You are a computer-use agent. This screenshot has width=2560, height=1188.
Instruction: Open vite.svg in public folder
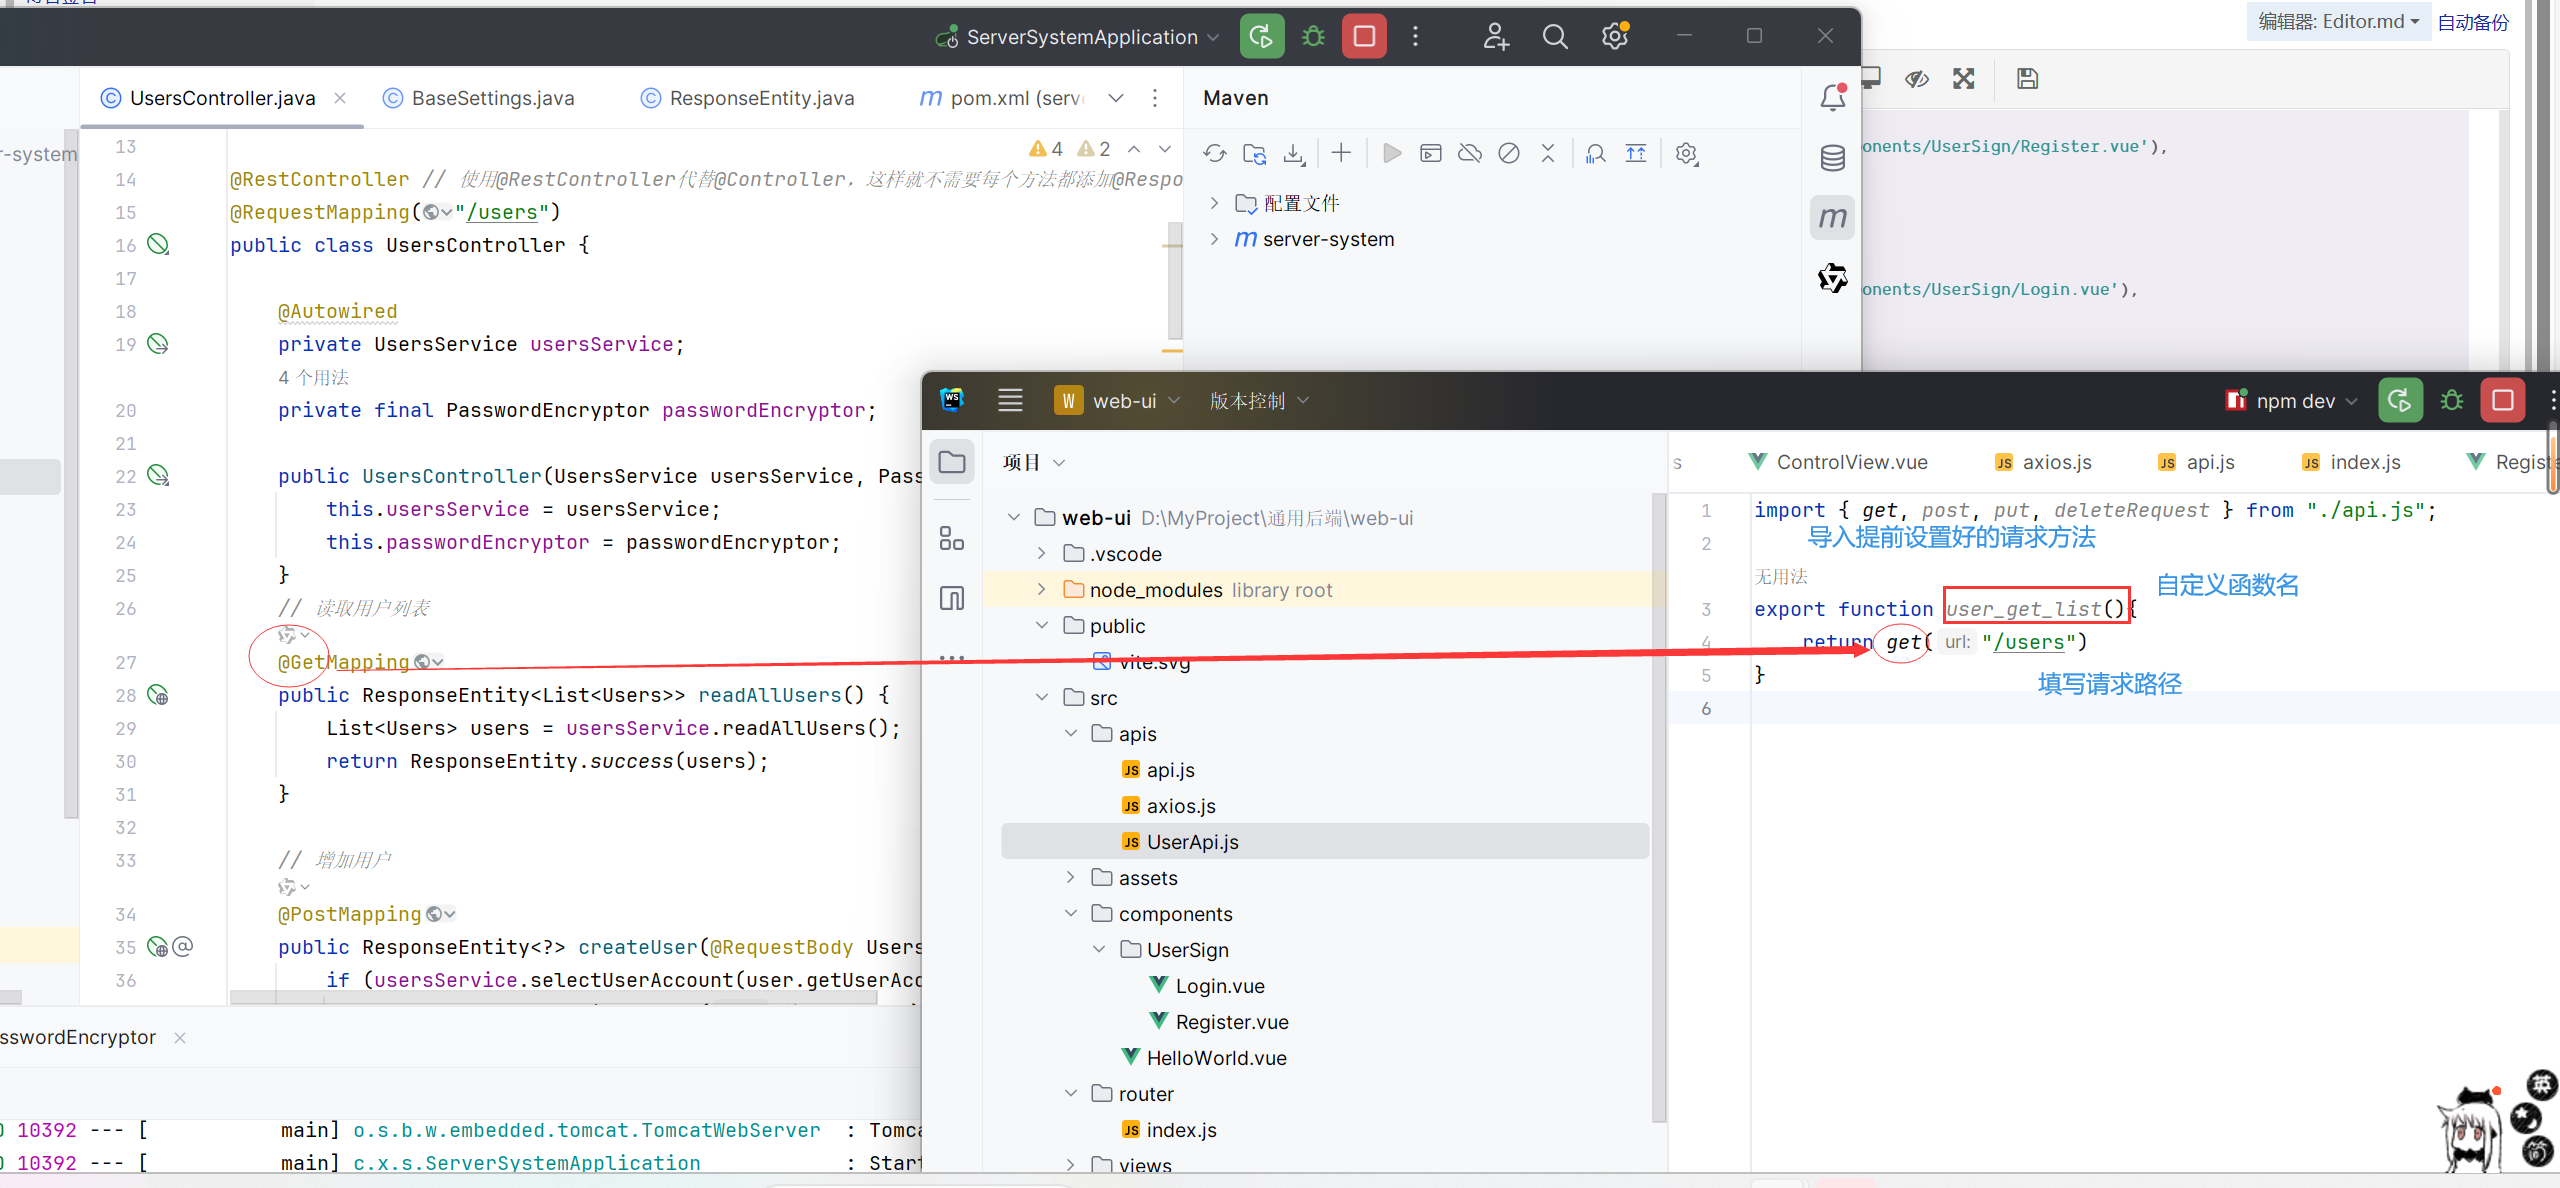[x=1142, y=661]
